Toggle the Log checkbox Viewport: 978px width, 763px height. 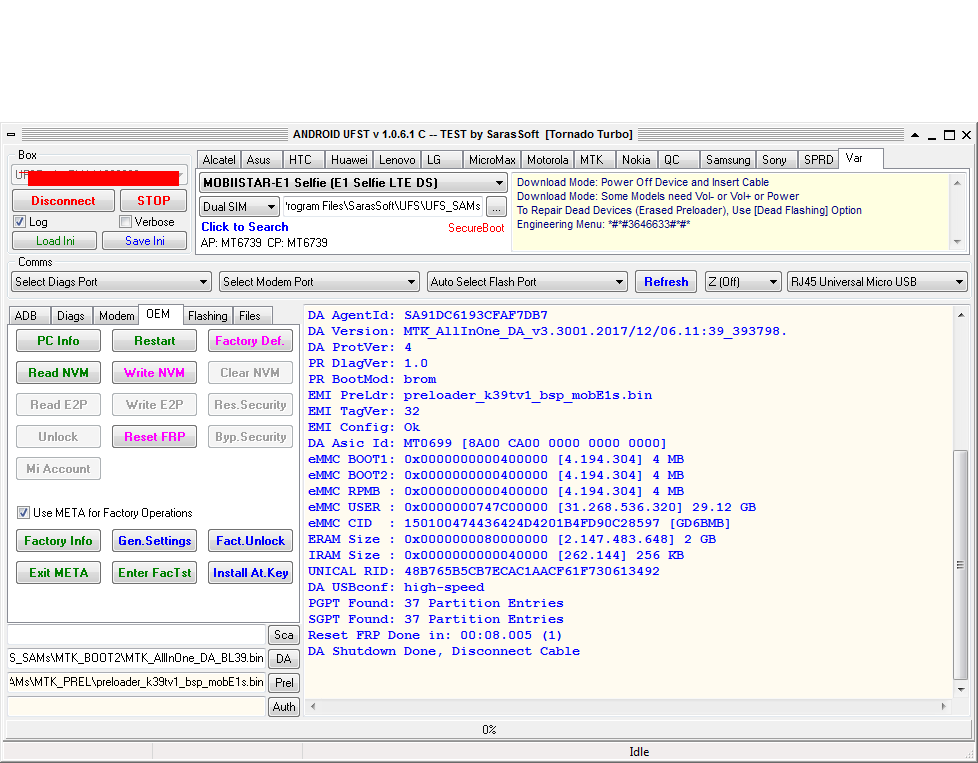coord(19,221)
